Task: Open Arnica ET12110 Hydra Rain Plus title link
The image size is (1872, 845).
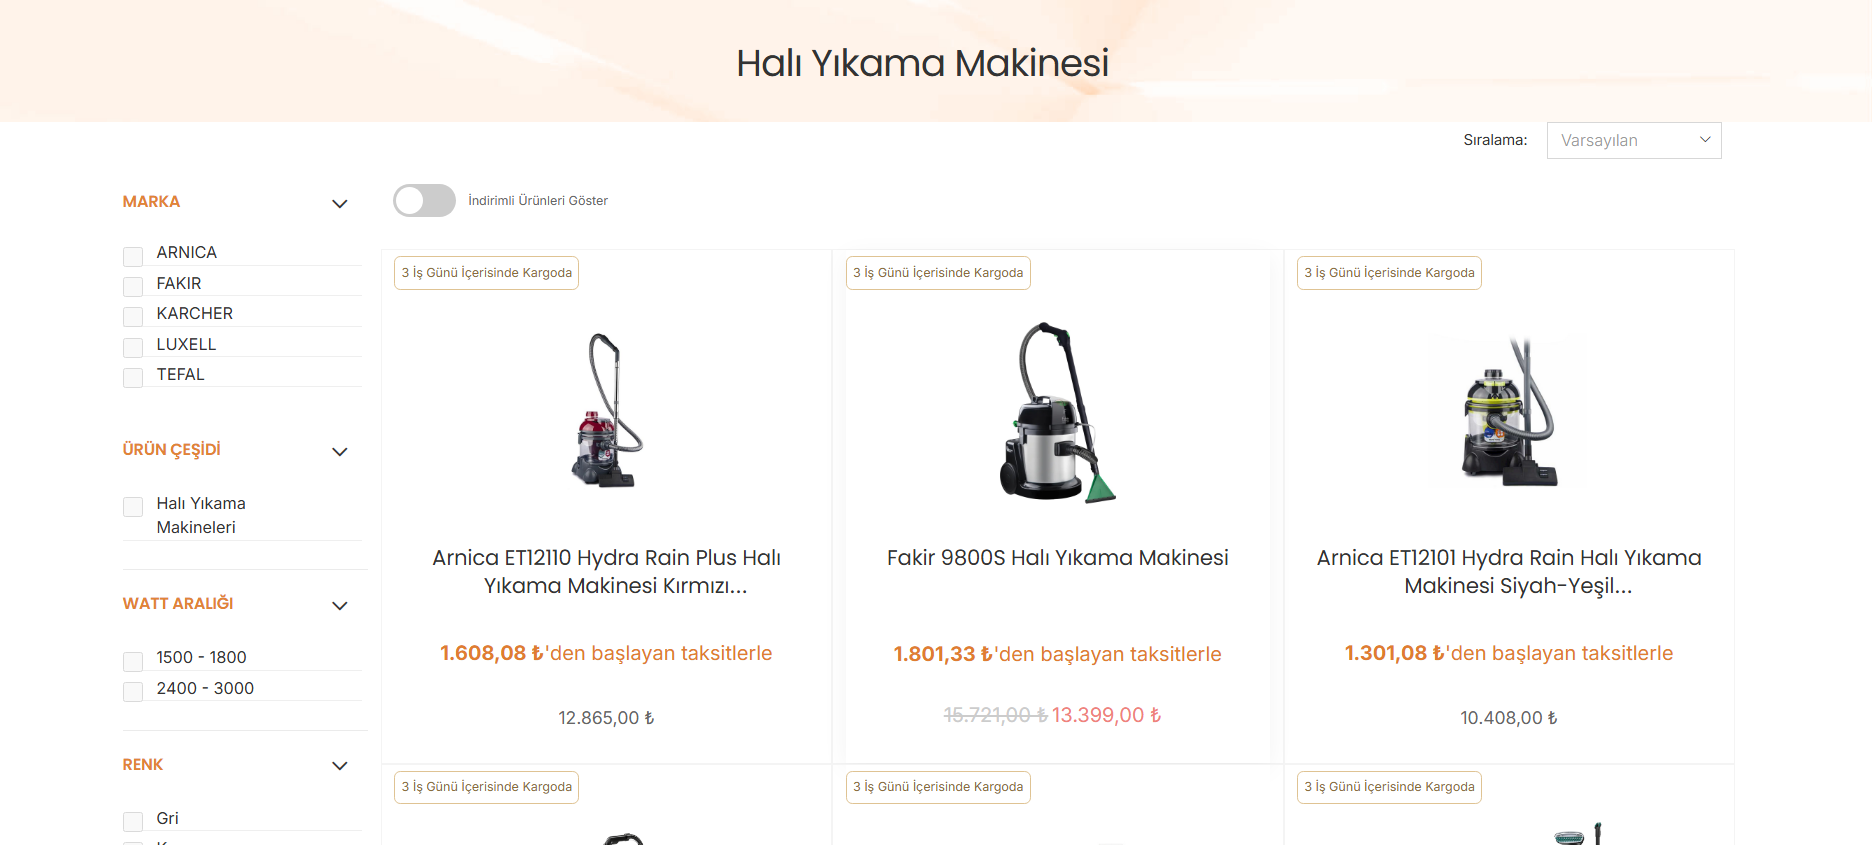Action: coord(607,572)
